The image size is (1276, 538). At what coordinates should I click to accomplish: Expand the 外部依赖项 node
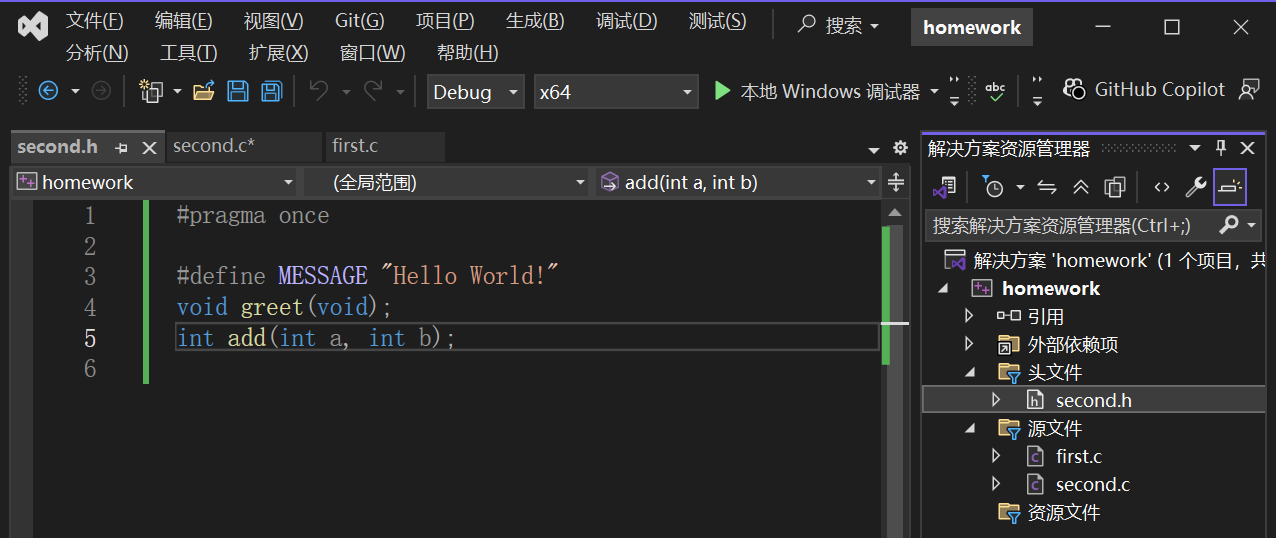coord(968,344)
